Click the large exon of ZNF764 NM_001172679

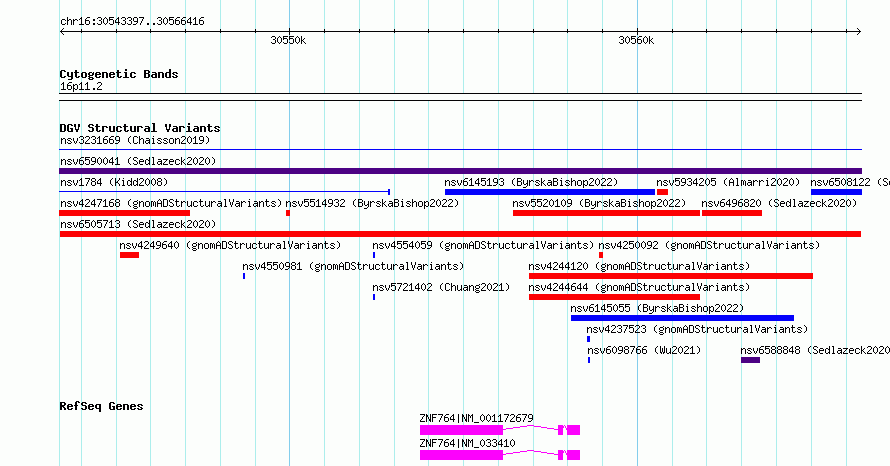pyautogui.click(x=461, y=430)
